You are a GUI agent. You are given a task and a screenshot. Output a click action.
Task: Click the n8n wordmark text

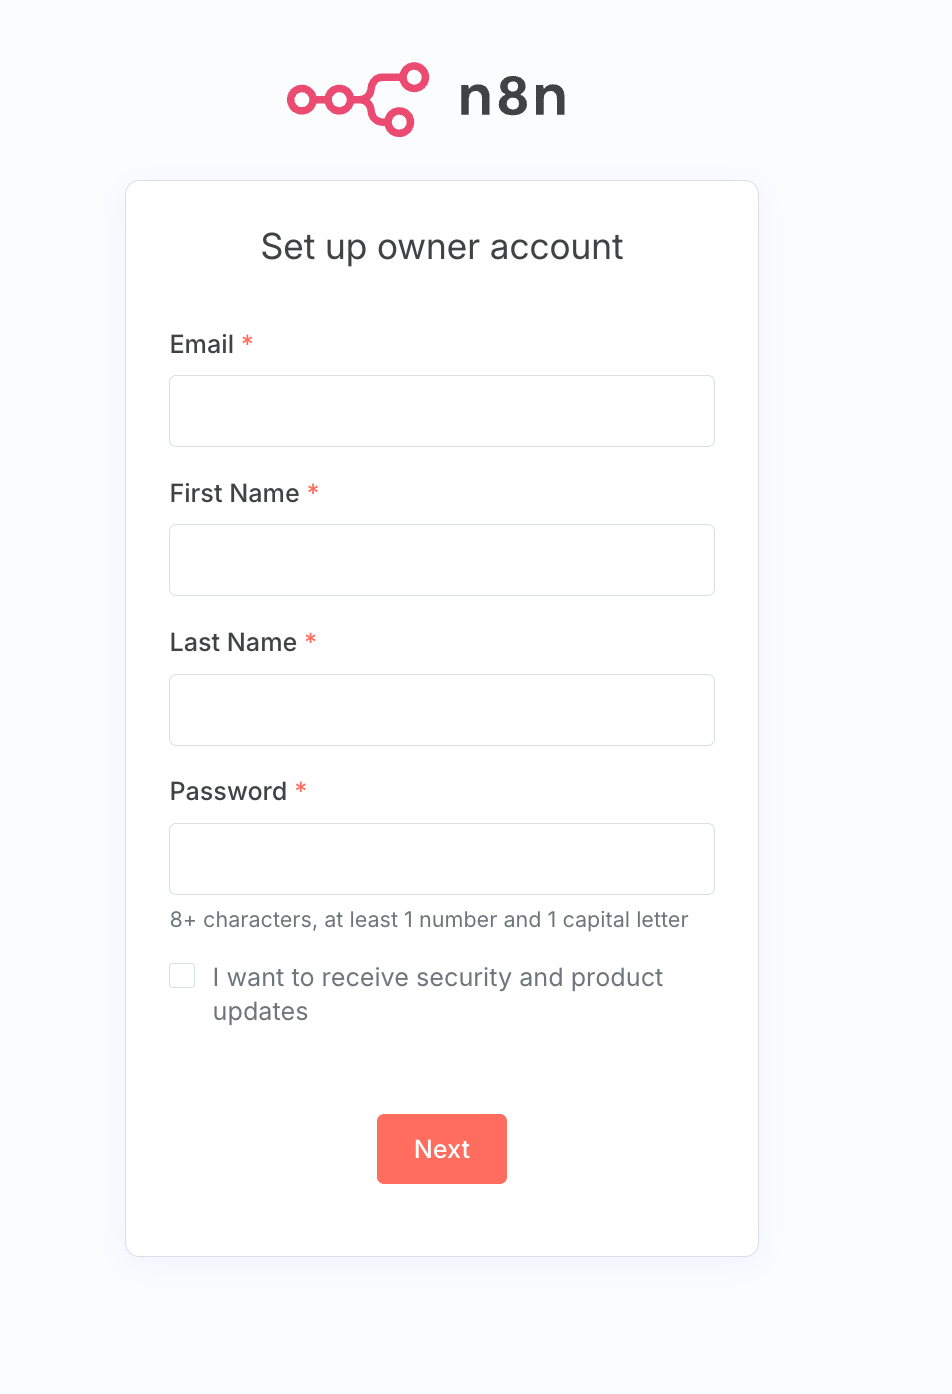pos(513,98)
